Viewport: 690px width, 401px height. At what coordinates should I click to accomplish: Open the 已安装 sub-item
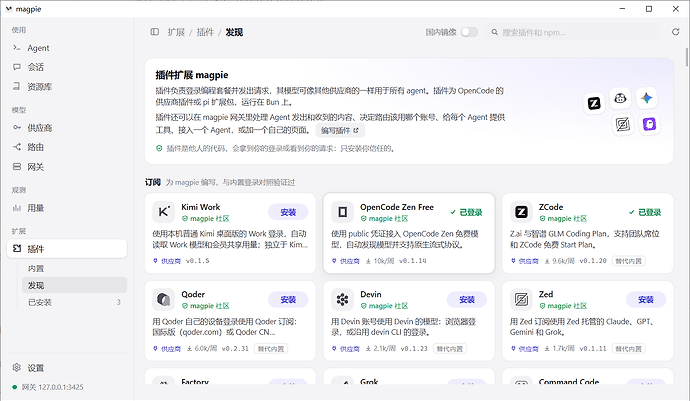click(x=74, y=302)
